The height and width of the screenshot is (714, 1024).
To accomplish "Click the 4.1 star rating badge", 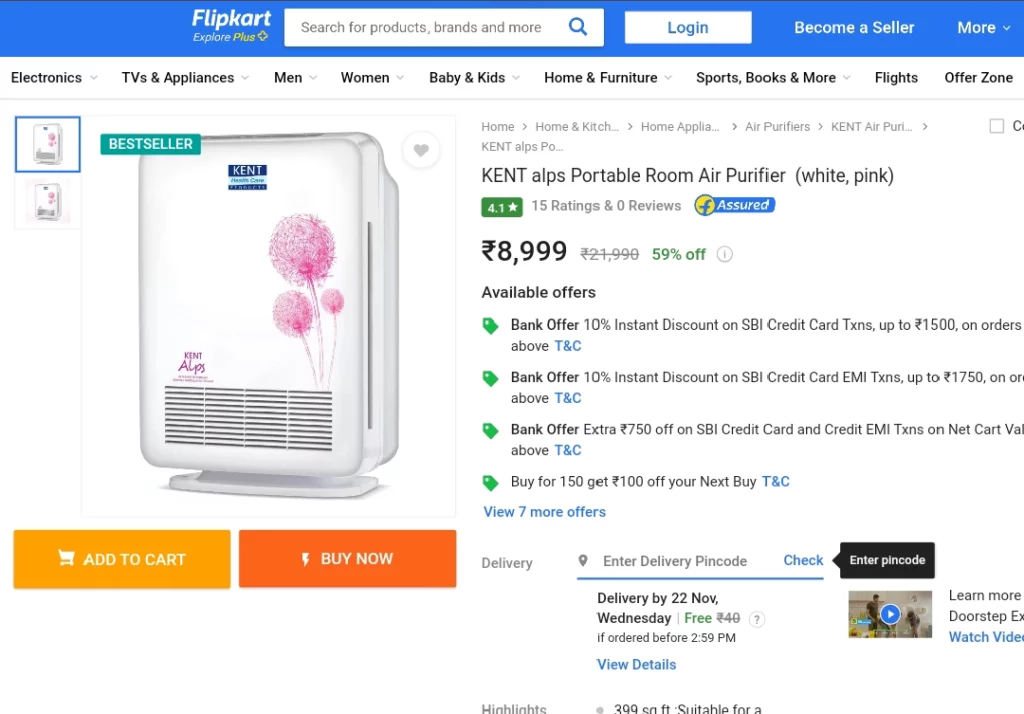I will pos(502,207).
